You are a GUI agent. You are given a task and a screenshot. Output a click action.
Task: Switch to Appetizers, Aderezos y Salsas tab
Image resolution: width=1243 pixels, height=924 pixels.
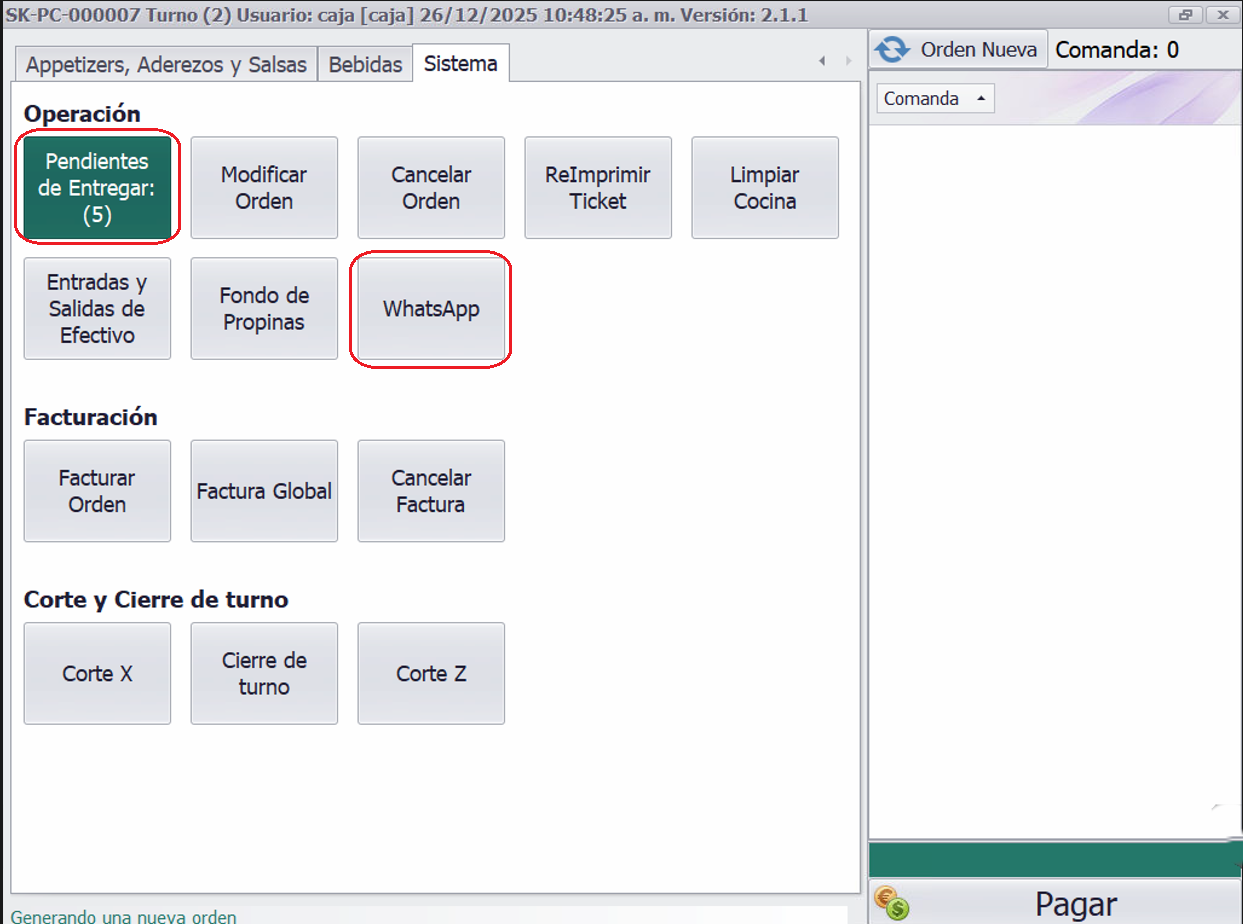click(x=166, y=64)
